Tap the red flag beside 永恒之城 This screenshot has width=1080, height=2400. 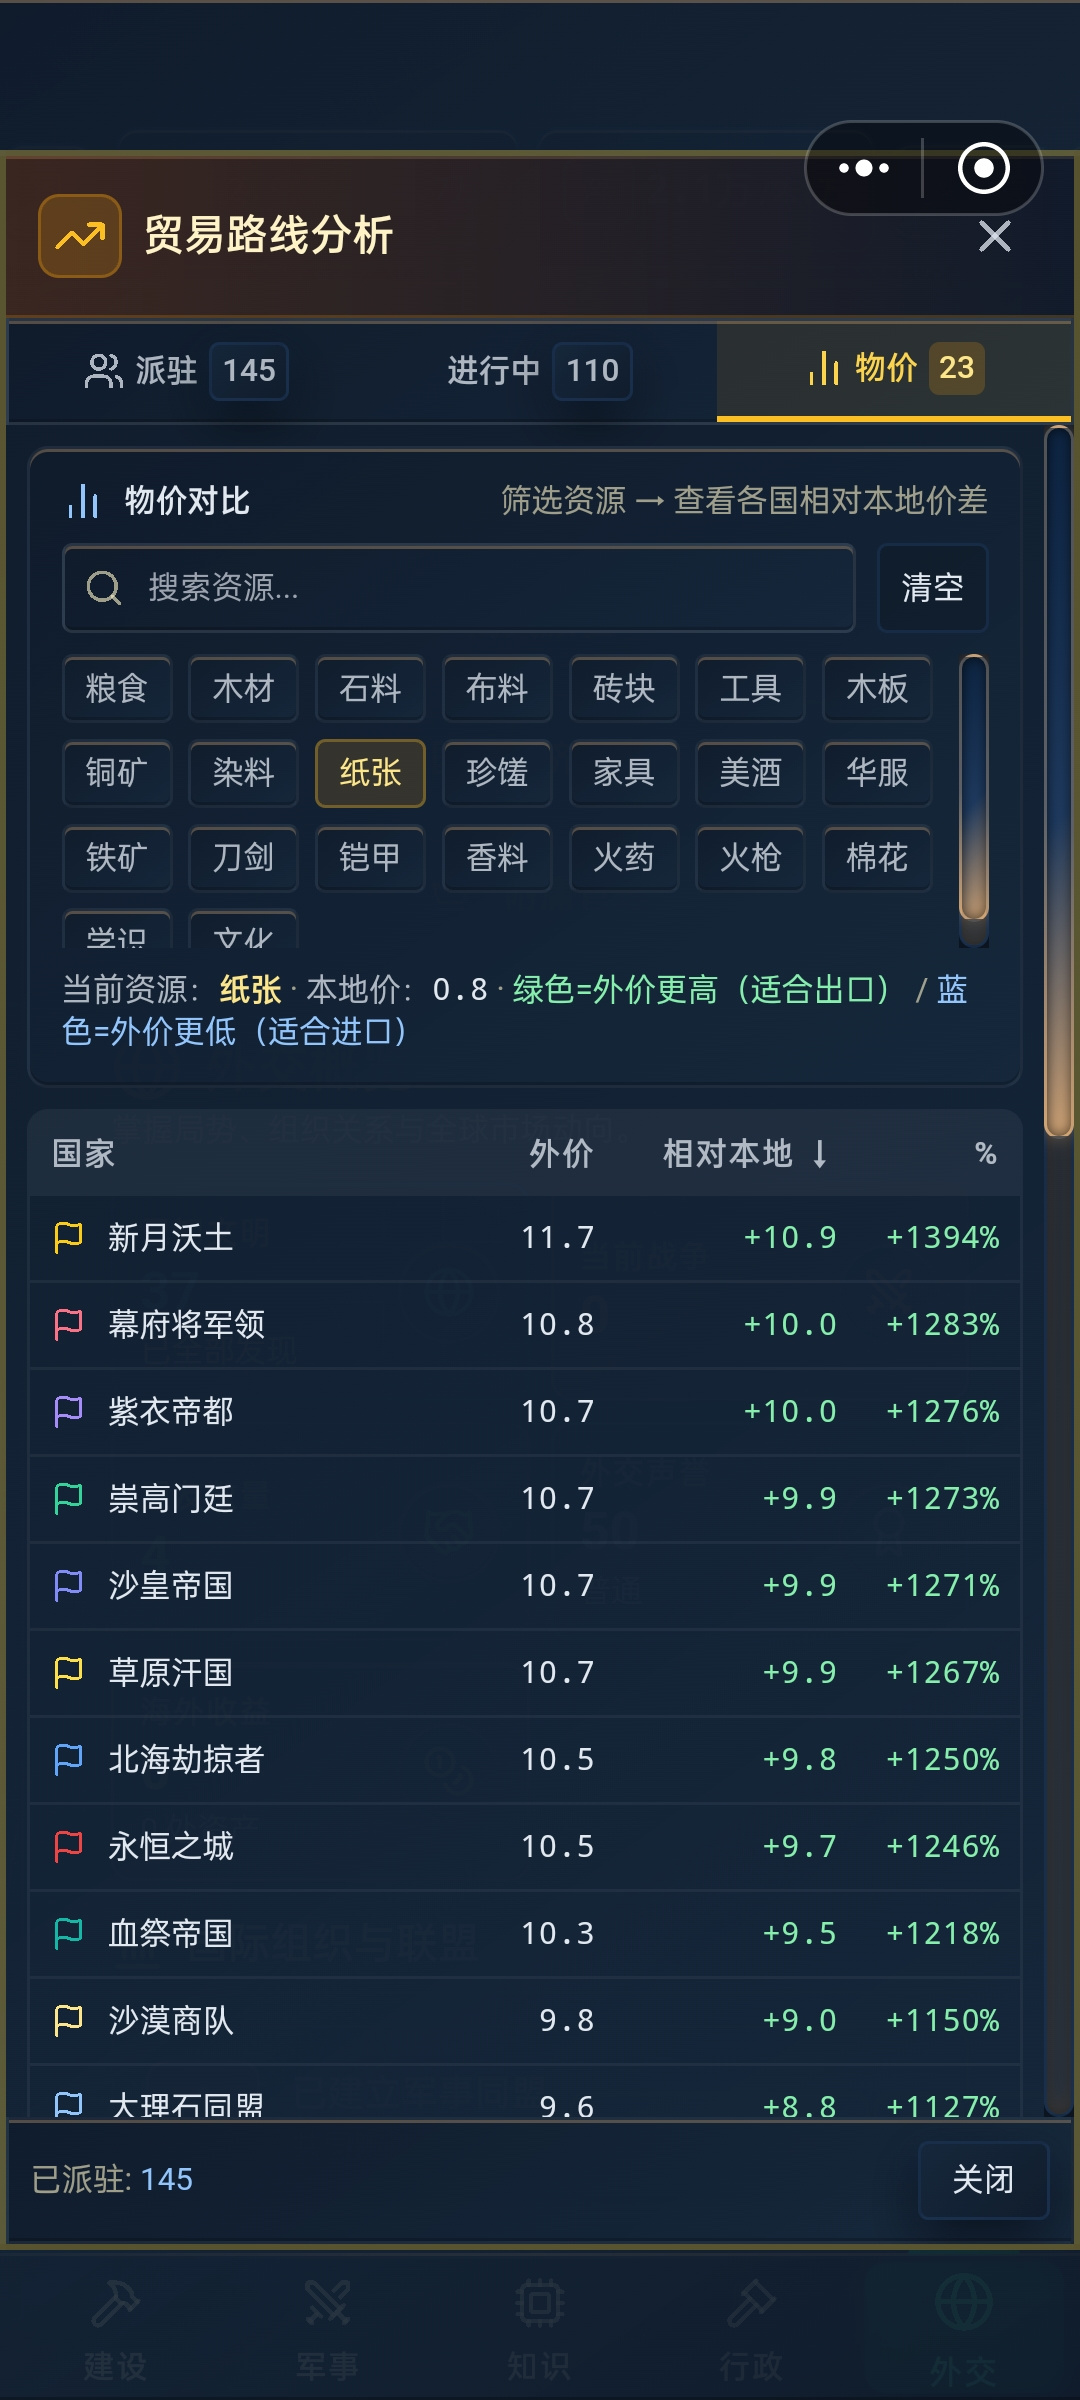pyautogui.click(x=68, y=1847)
